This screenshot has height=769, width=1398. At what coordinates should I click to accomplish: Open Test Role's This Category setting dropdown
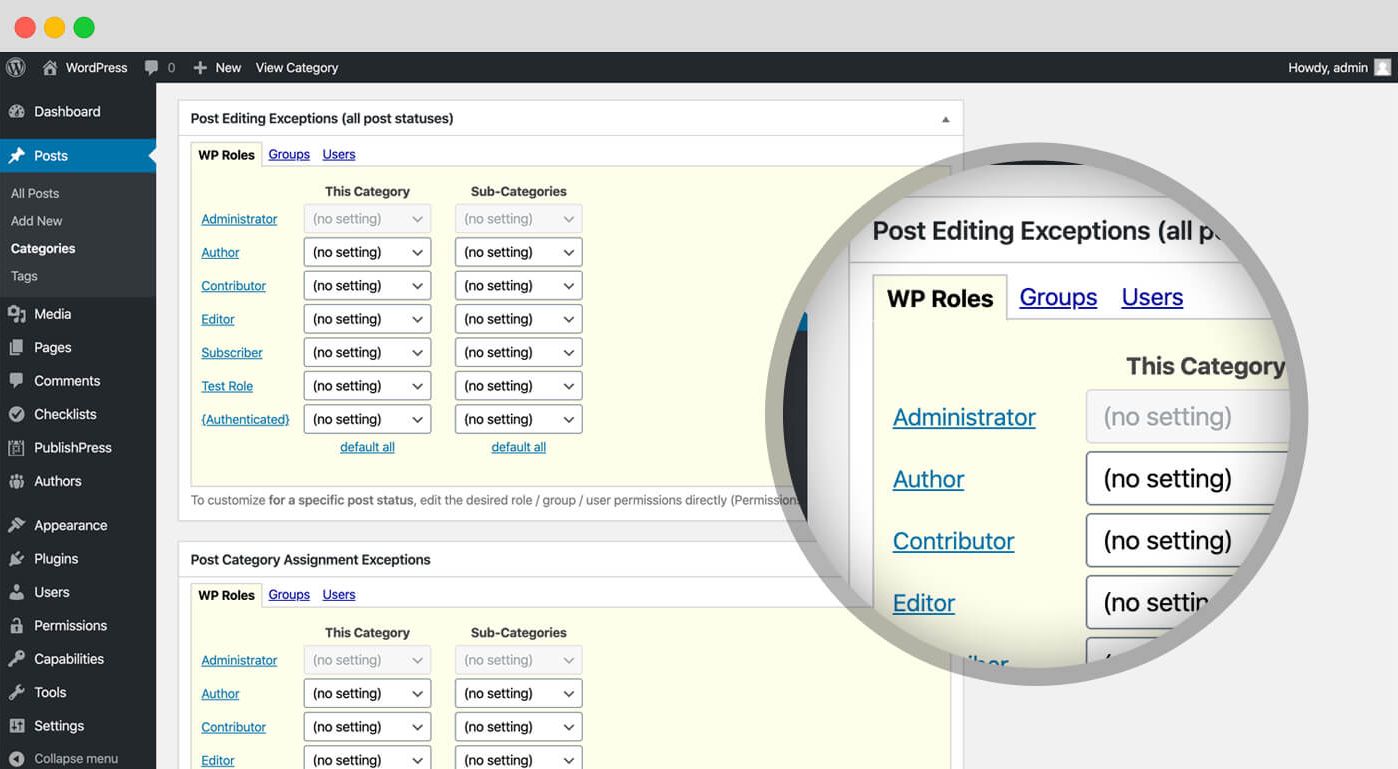point(367,386)
